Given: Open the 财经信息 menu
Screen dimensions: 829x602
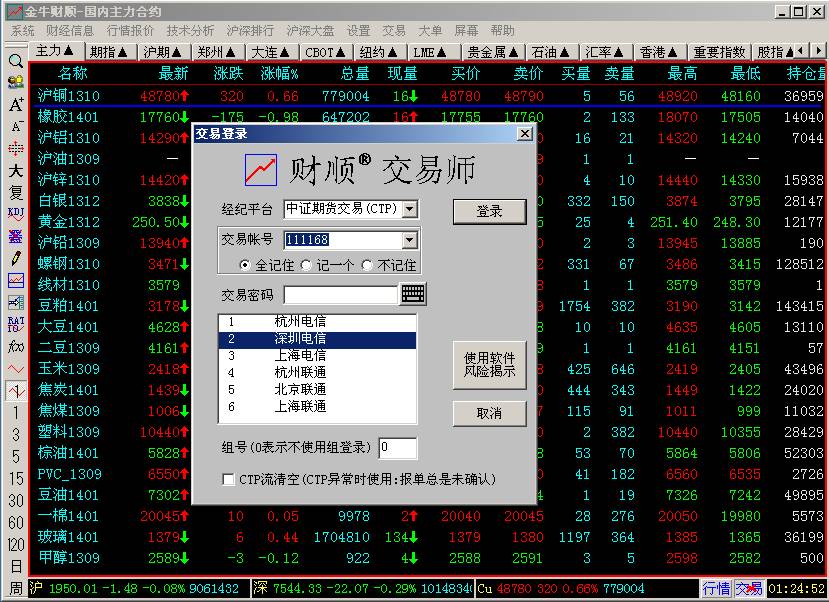Looking at the screenshot, I should tap(70, 31).
